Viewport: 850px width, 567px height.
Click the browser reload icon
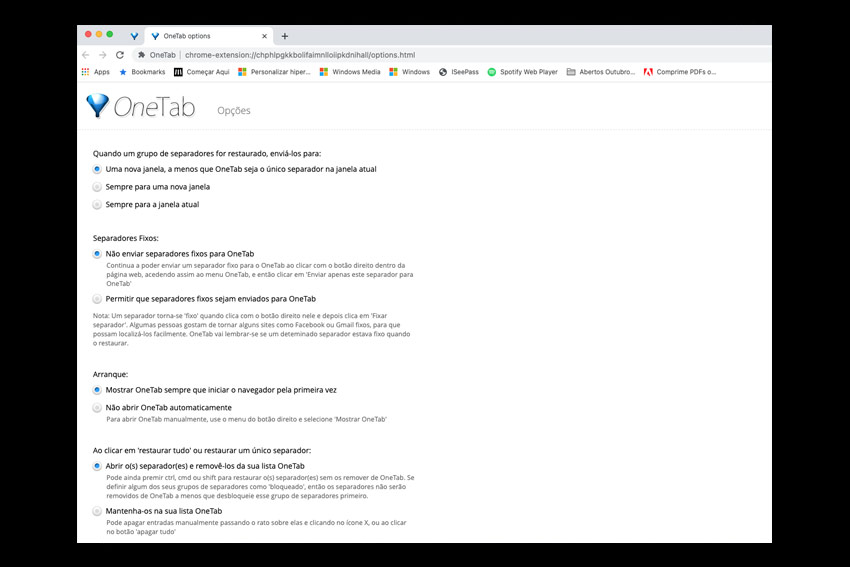click(x=120, y=55)
